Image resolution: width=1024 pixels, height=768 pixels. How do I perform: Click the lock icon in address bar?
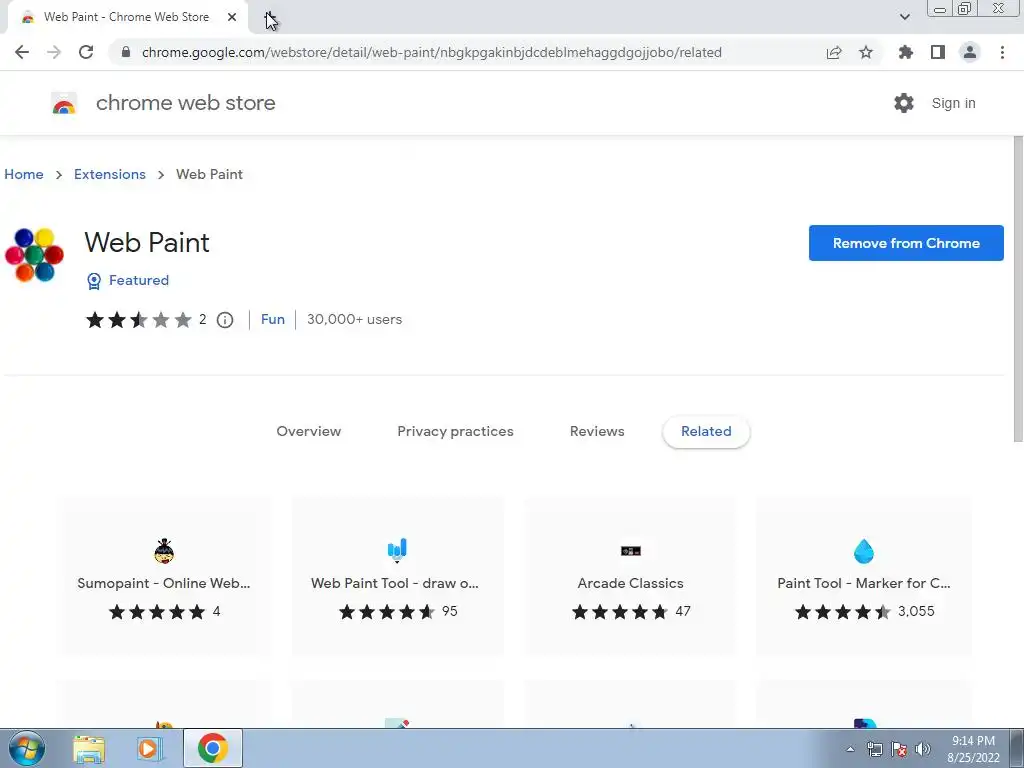pyautogui.click(x=127, y=52)
